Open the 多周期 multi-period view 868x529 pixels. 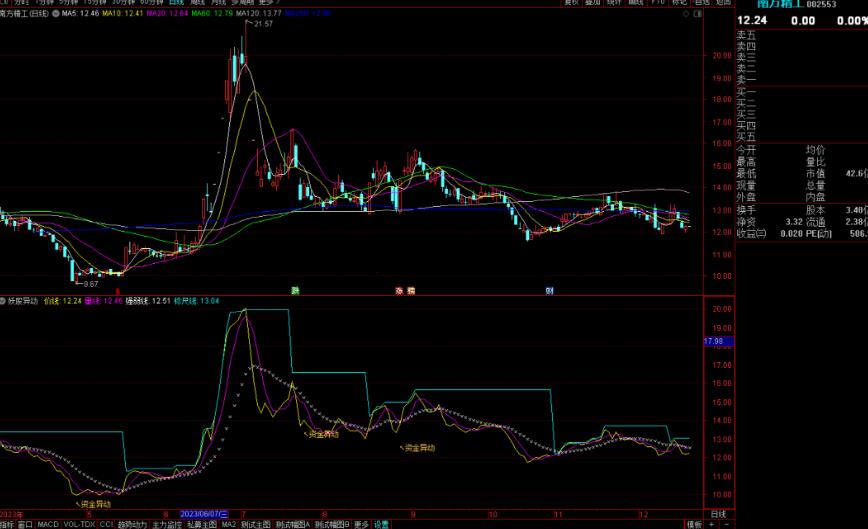coord(242,2)
